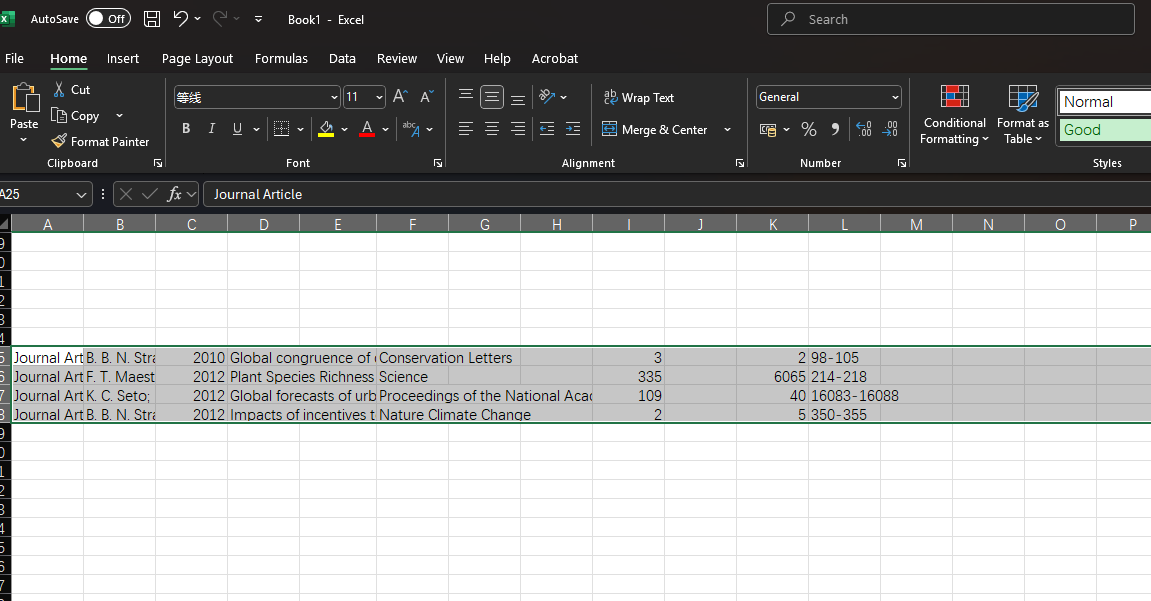This screenshot has width=1151, height=601.
Task: Click the Cut scissors command
Action: tap(71, 90)
